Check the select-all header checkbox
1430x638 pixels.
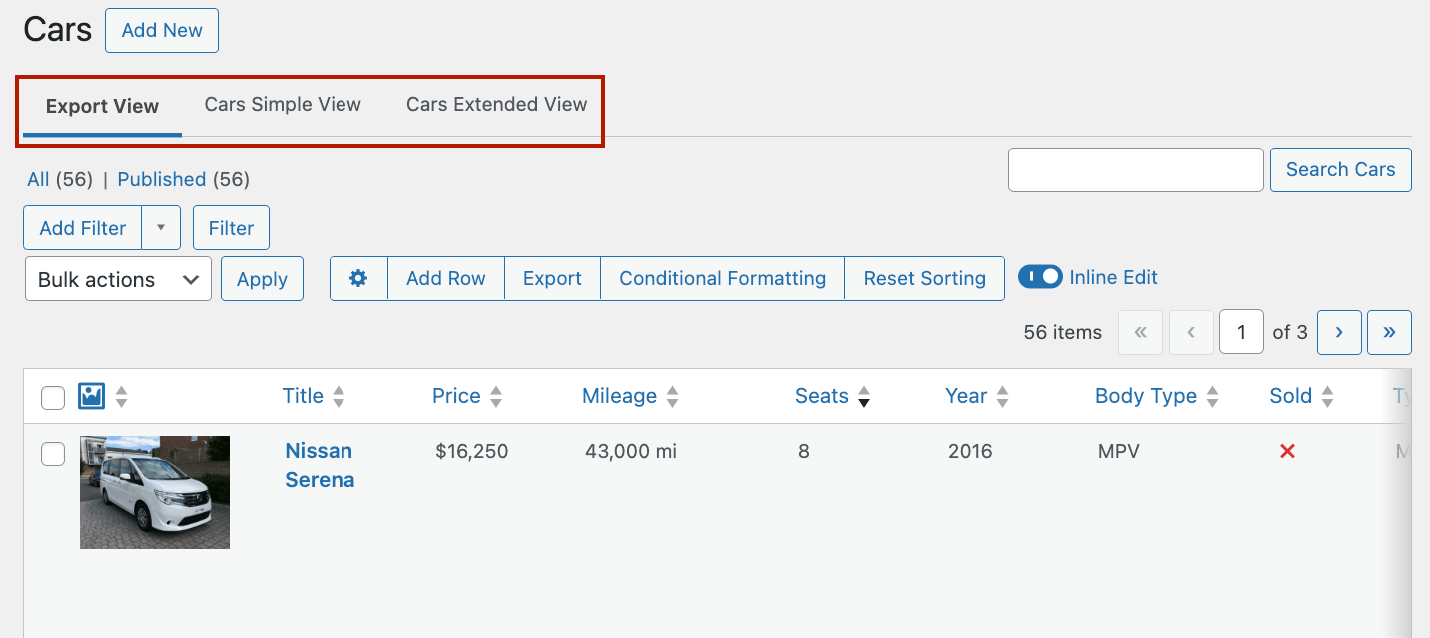pos(53,398)
